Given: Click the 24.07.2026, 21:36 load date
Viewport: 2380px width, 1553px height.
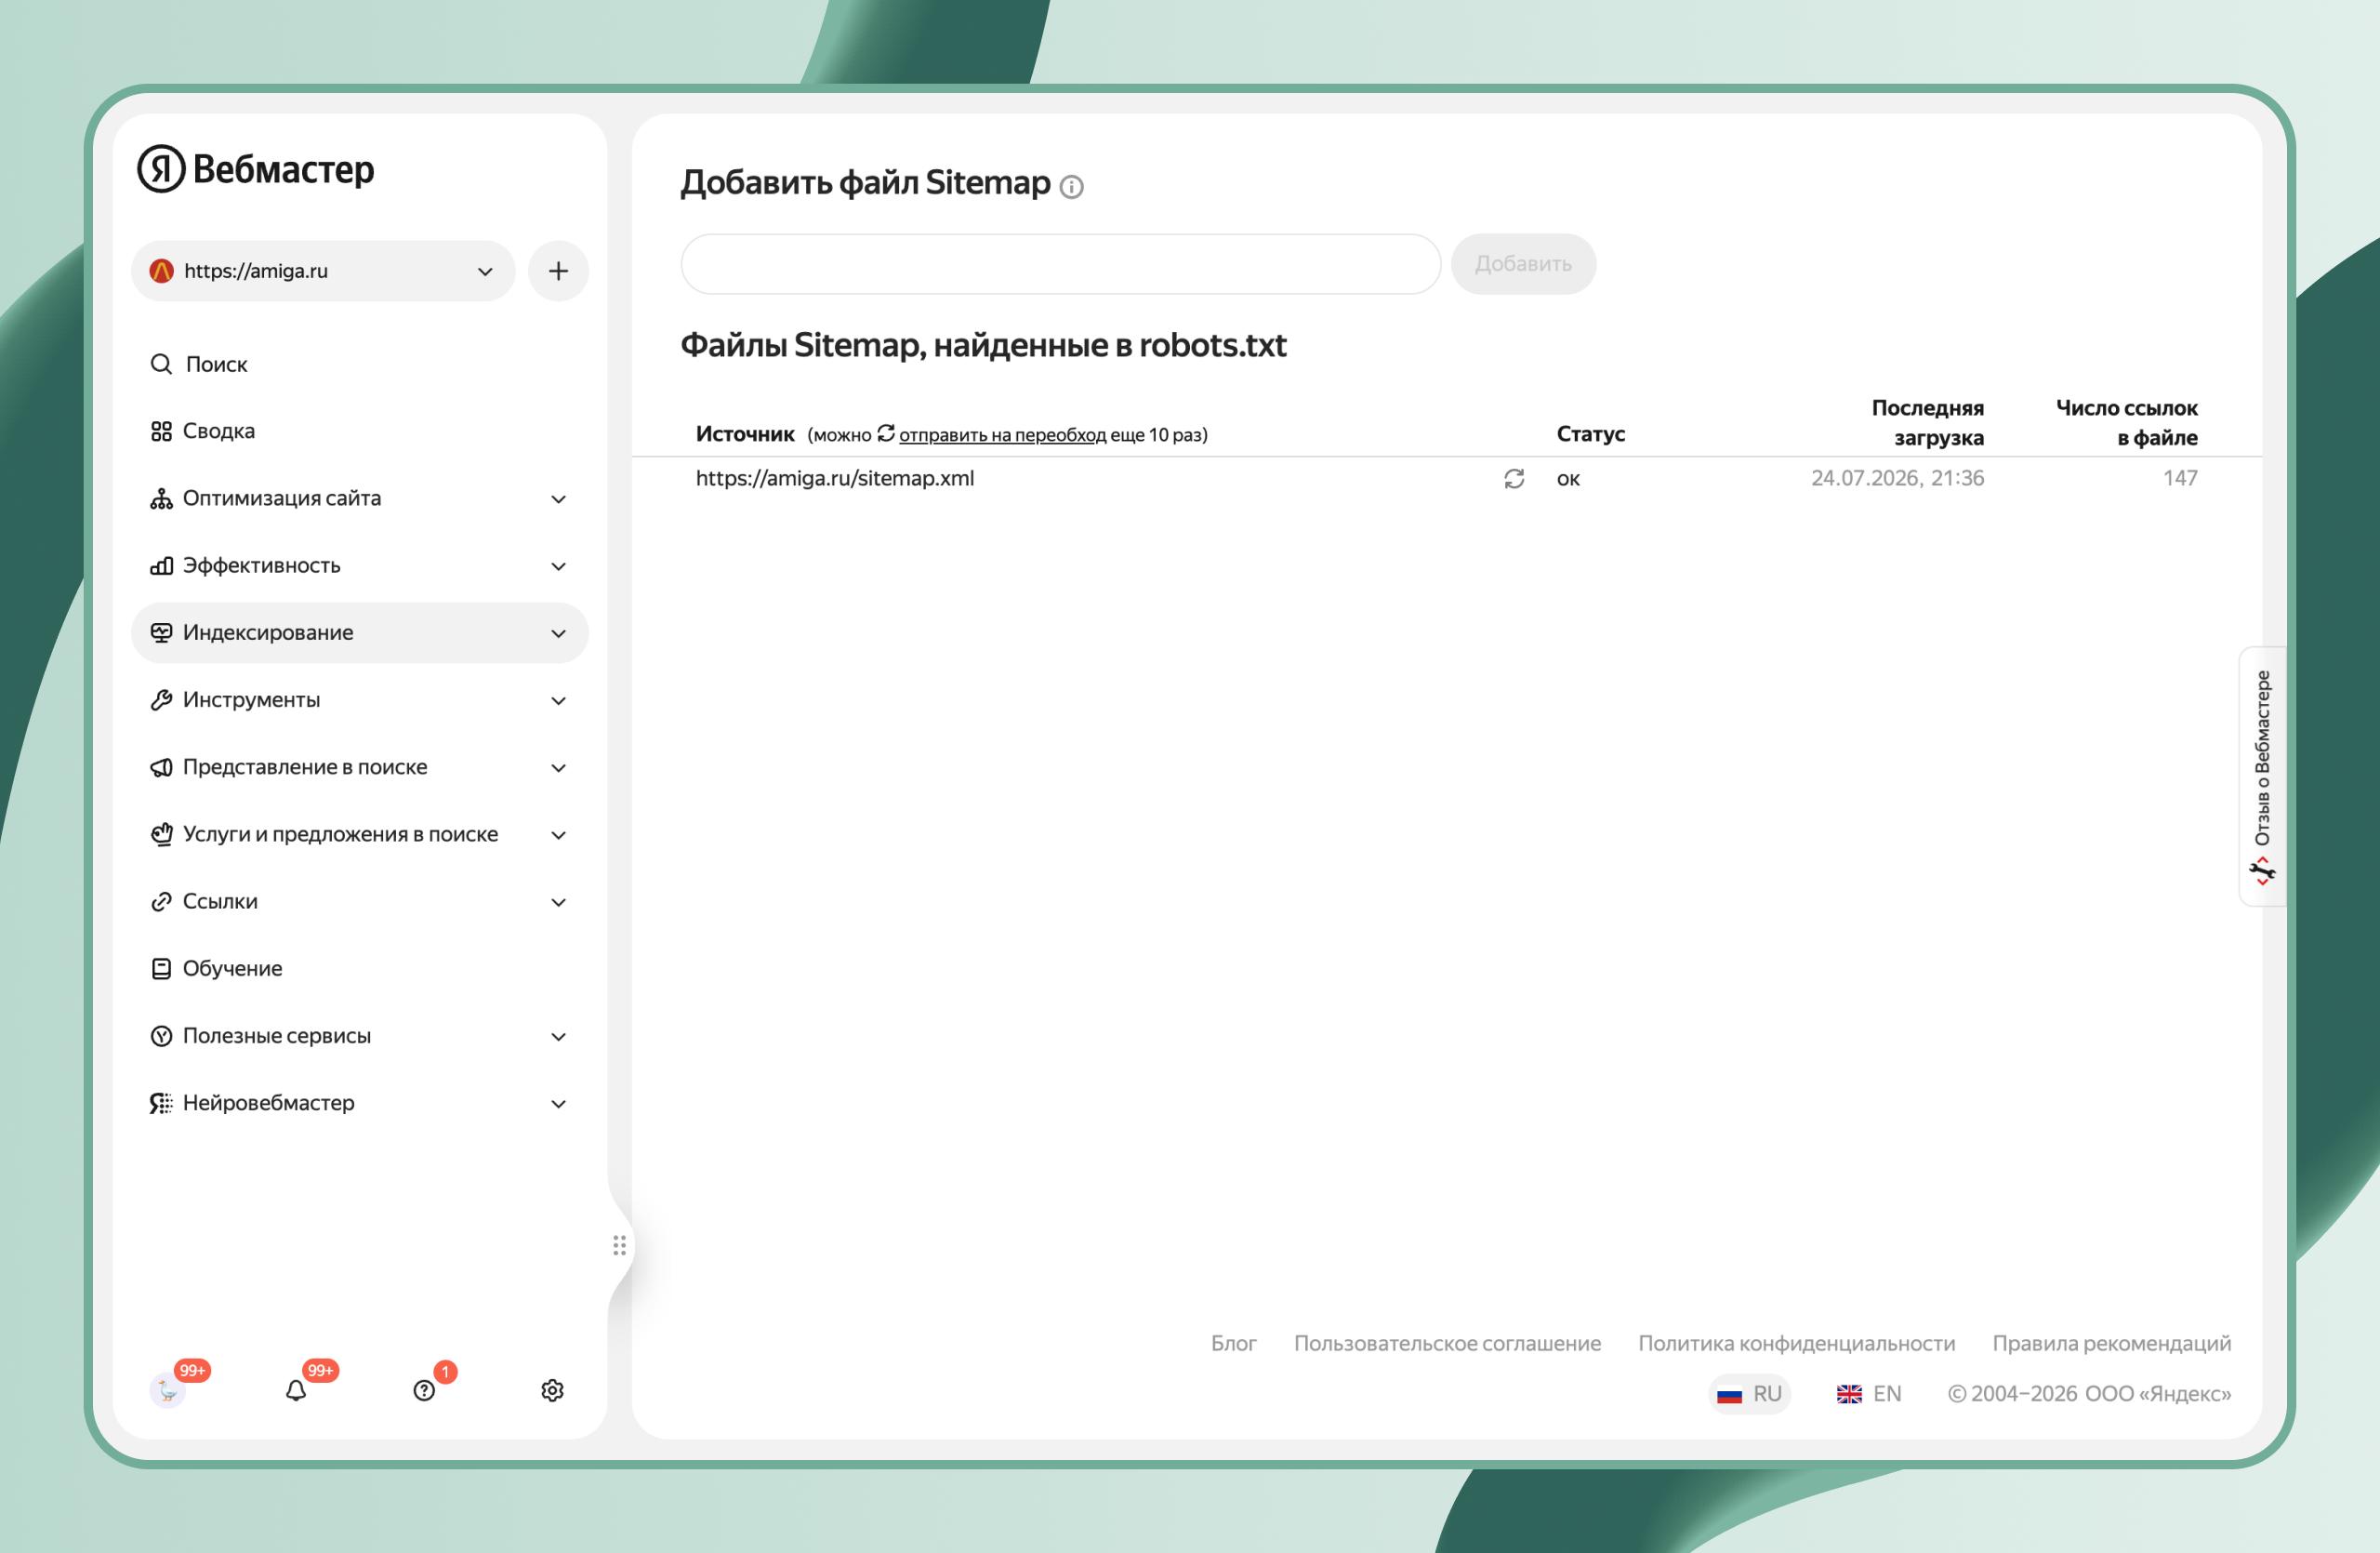Looking at the screenshot, I should 1897,479.
